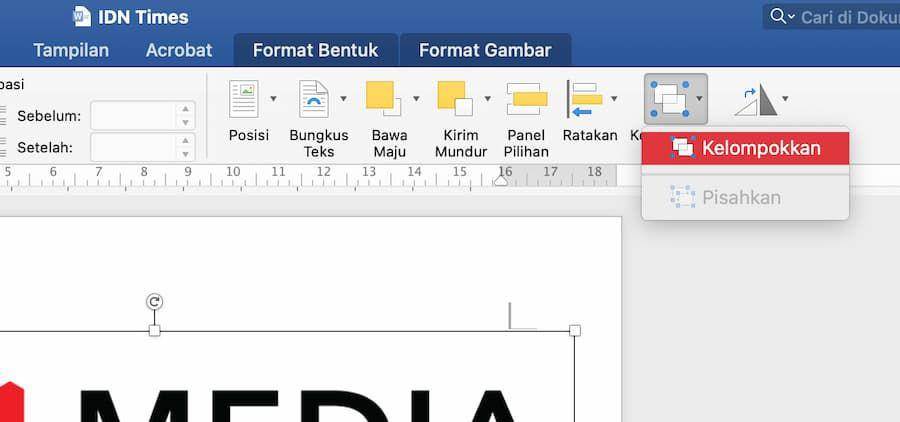Click the Word document icon in title
Viewport: 900px width, 422px height.
82,17
